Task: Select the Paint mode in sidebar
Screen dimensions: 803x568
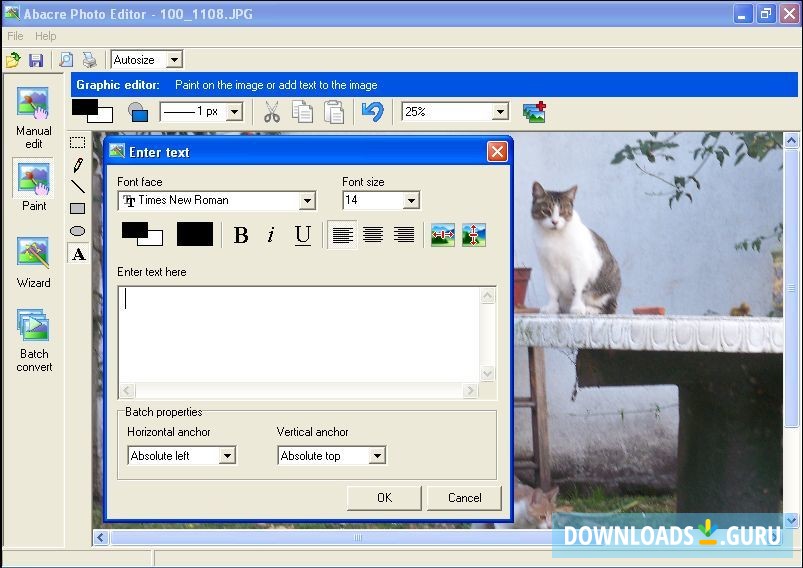Action: 34,185
